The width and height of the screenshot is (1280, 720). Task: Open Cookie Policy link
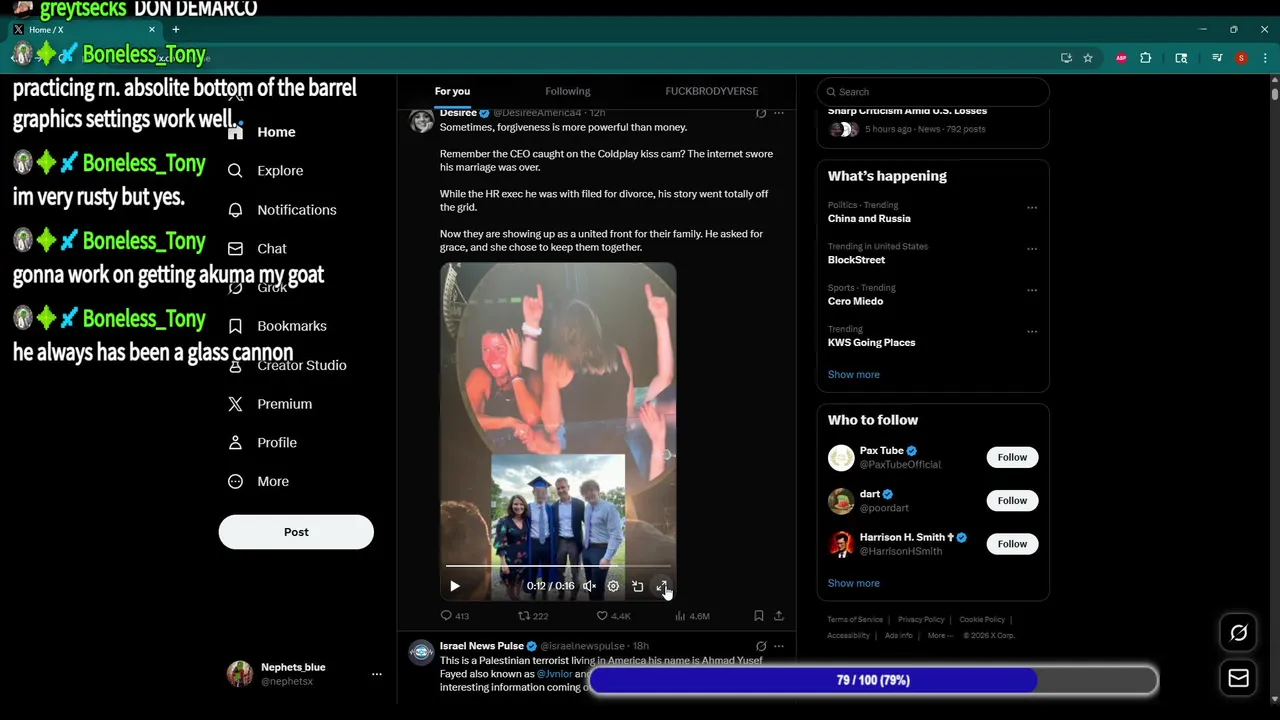click(x=982, y=620)
